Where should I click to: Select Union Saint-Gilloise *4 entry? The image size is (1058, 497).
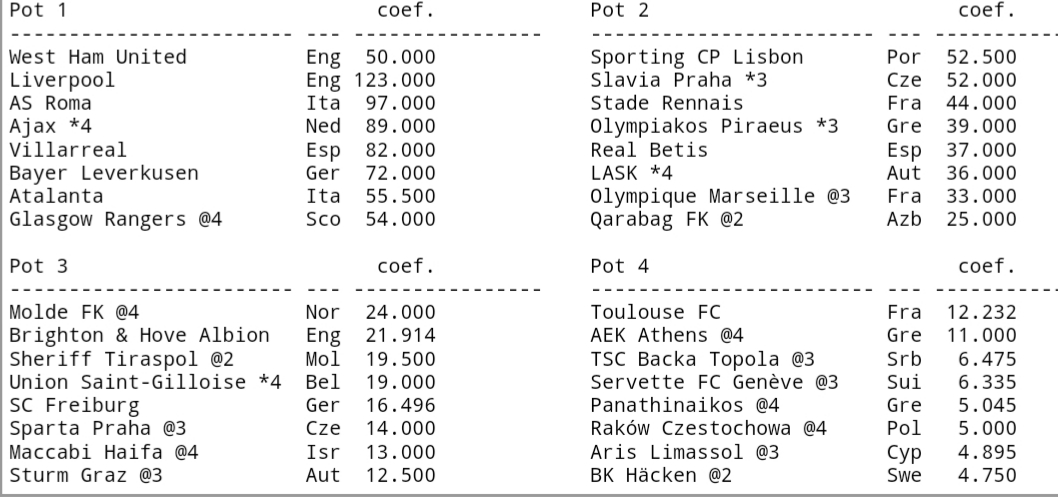coord(144,381)
